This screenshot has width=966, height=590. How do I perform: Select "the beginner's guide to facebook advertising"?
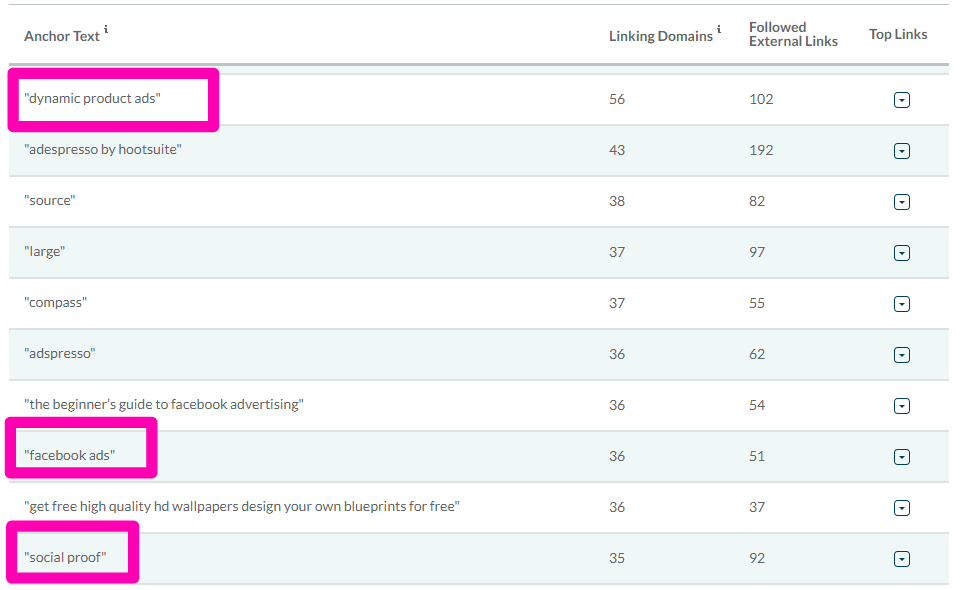point(164,405)
